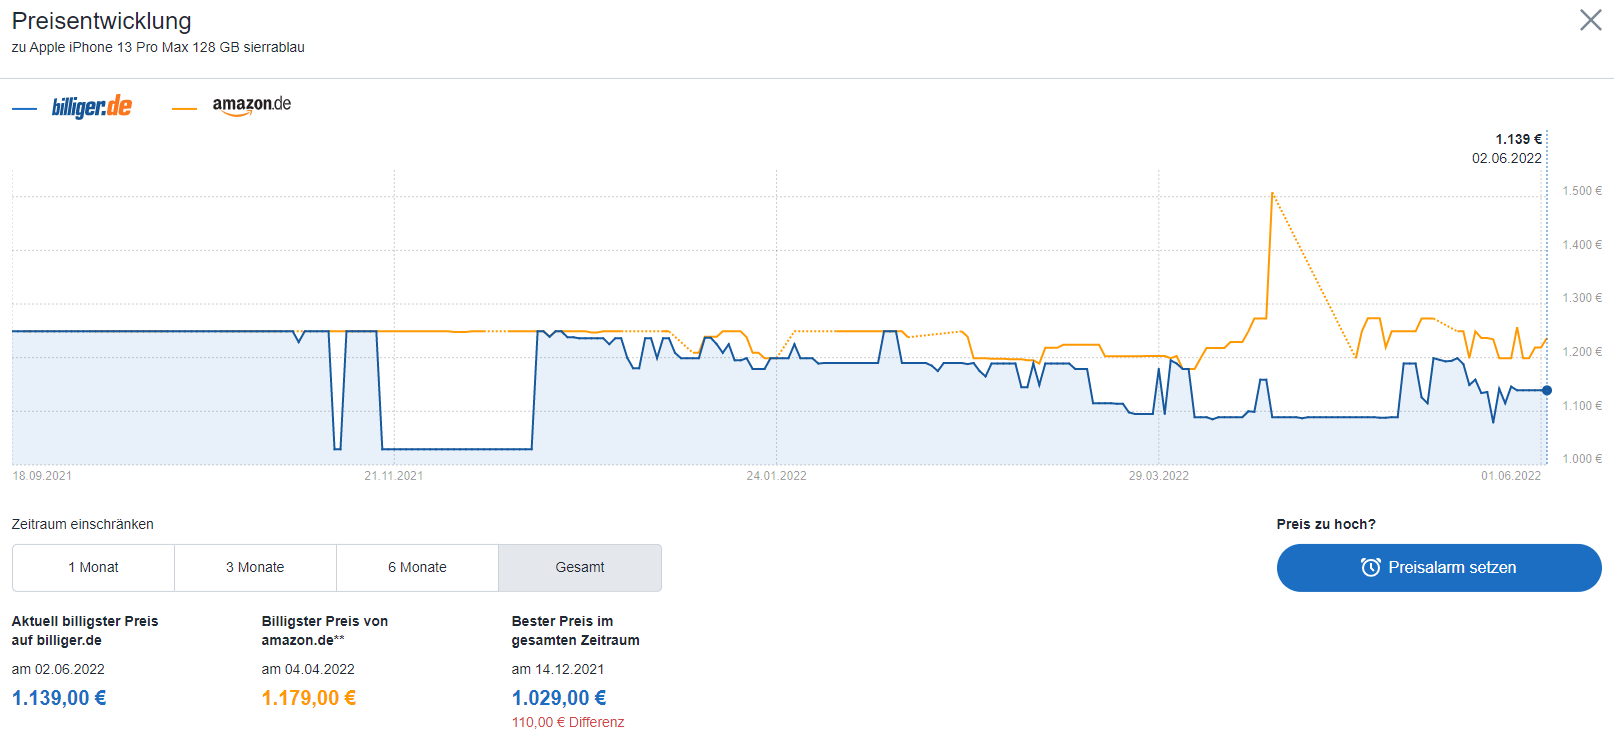Click the 18.09.2021 axis date label
Image resolution: width=1614 pixels, height=747 pixels.
click(42, 476)
